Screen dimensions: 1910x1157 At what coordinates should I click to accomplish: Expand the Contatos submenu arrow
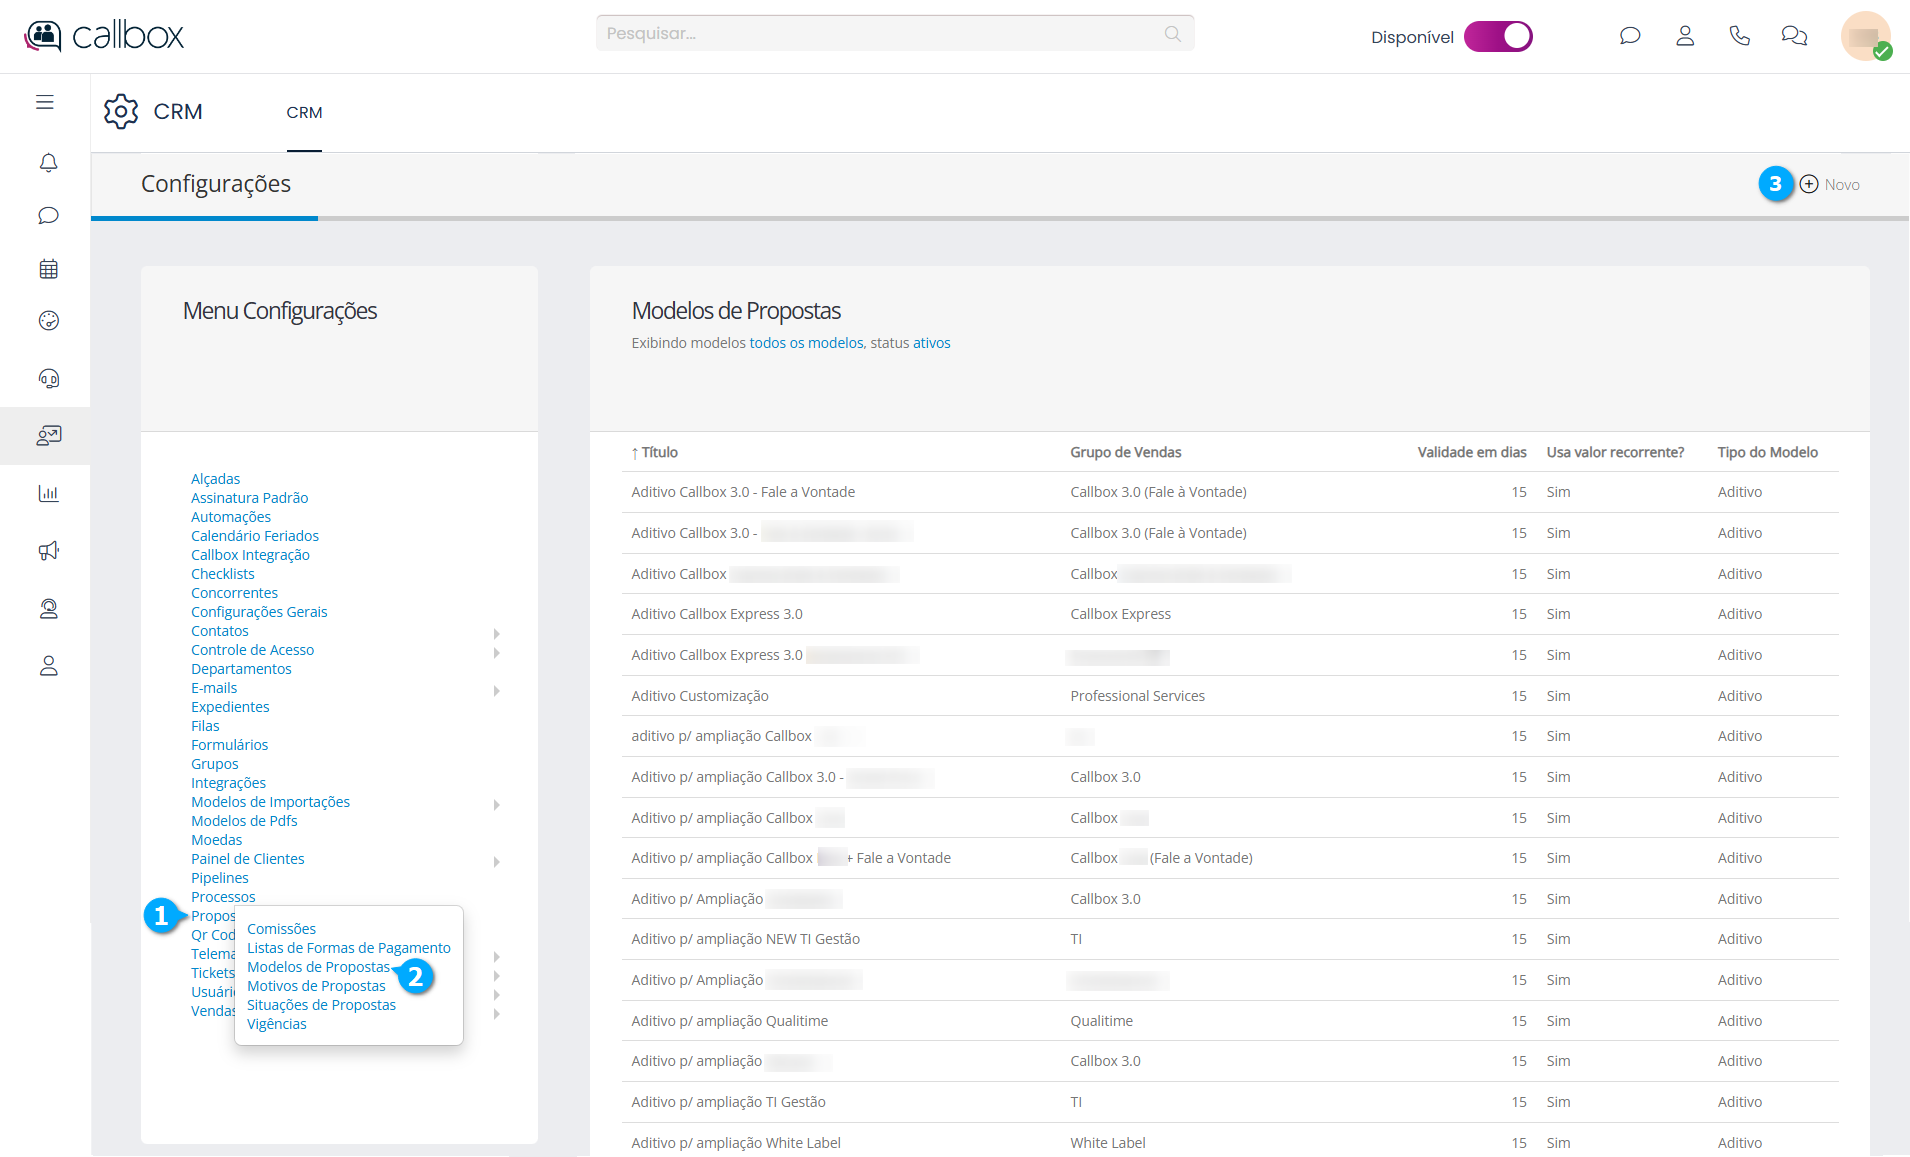coord(496,633)
